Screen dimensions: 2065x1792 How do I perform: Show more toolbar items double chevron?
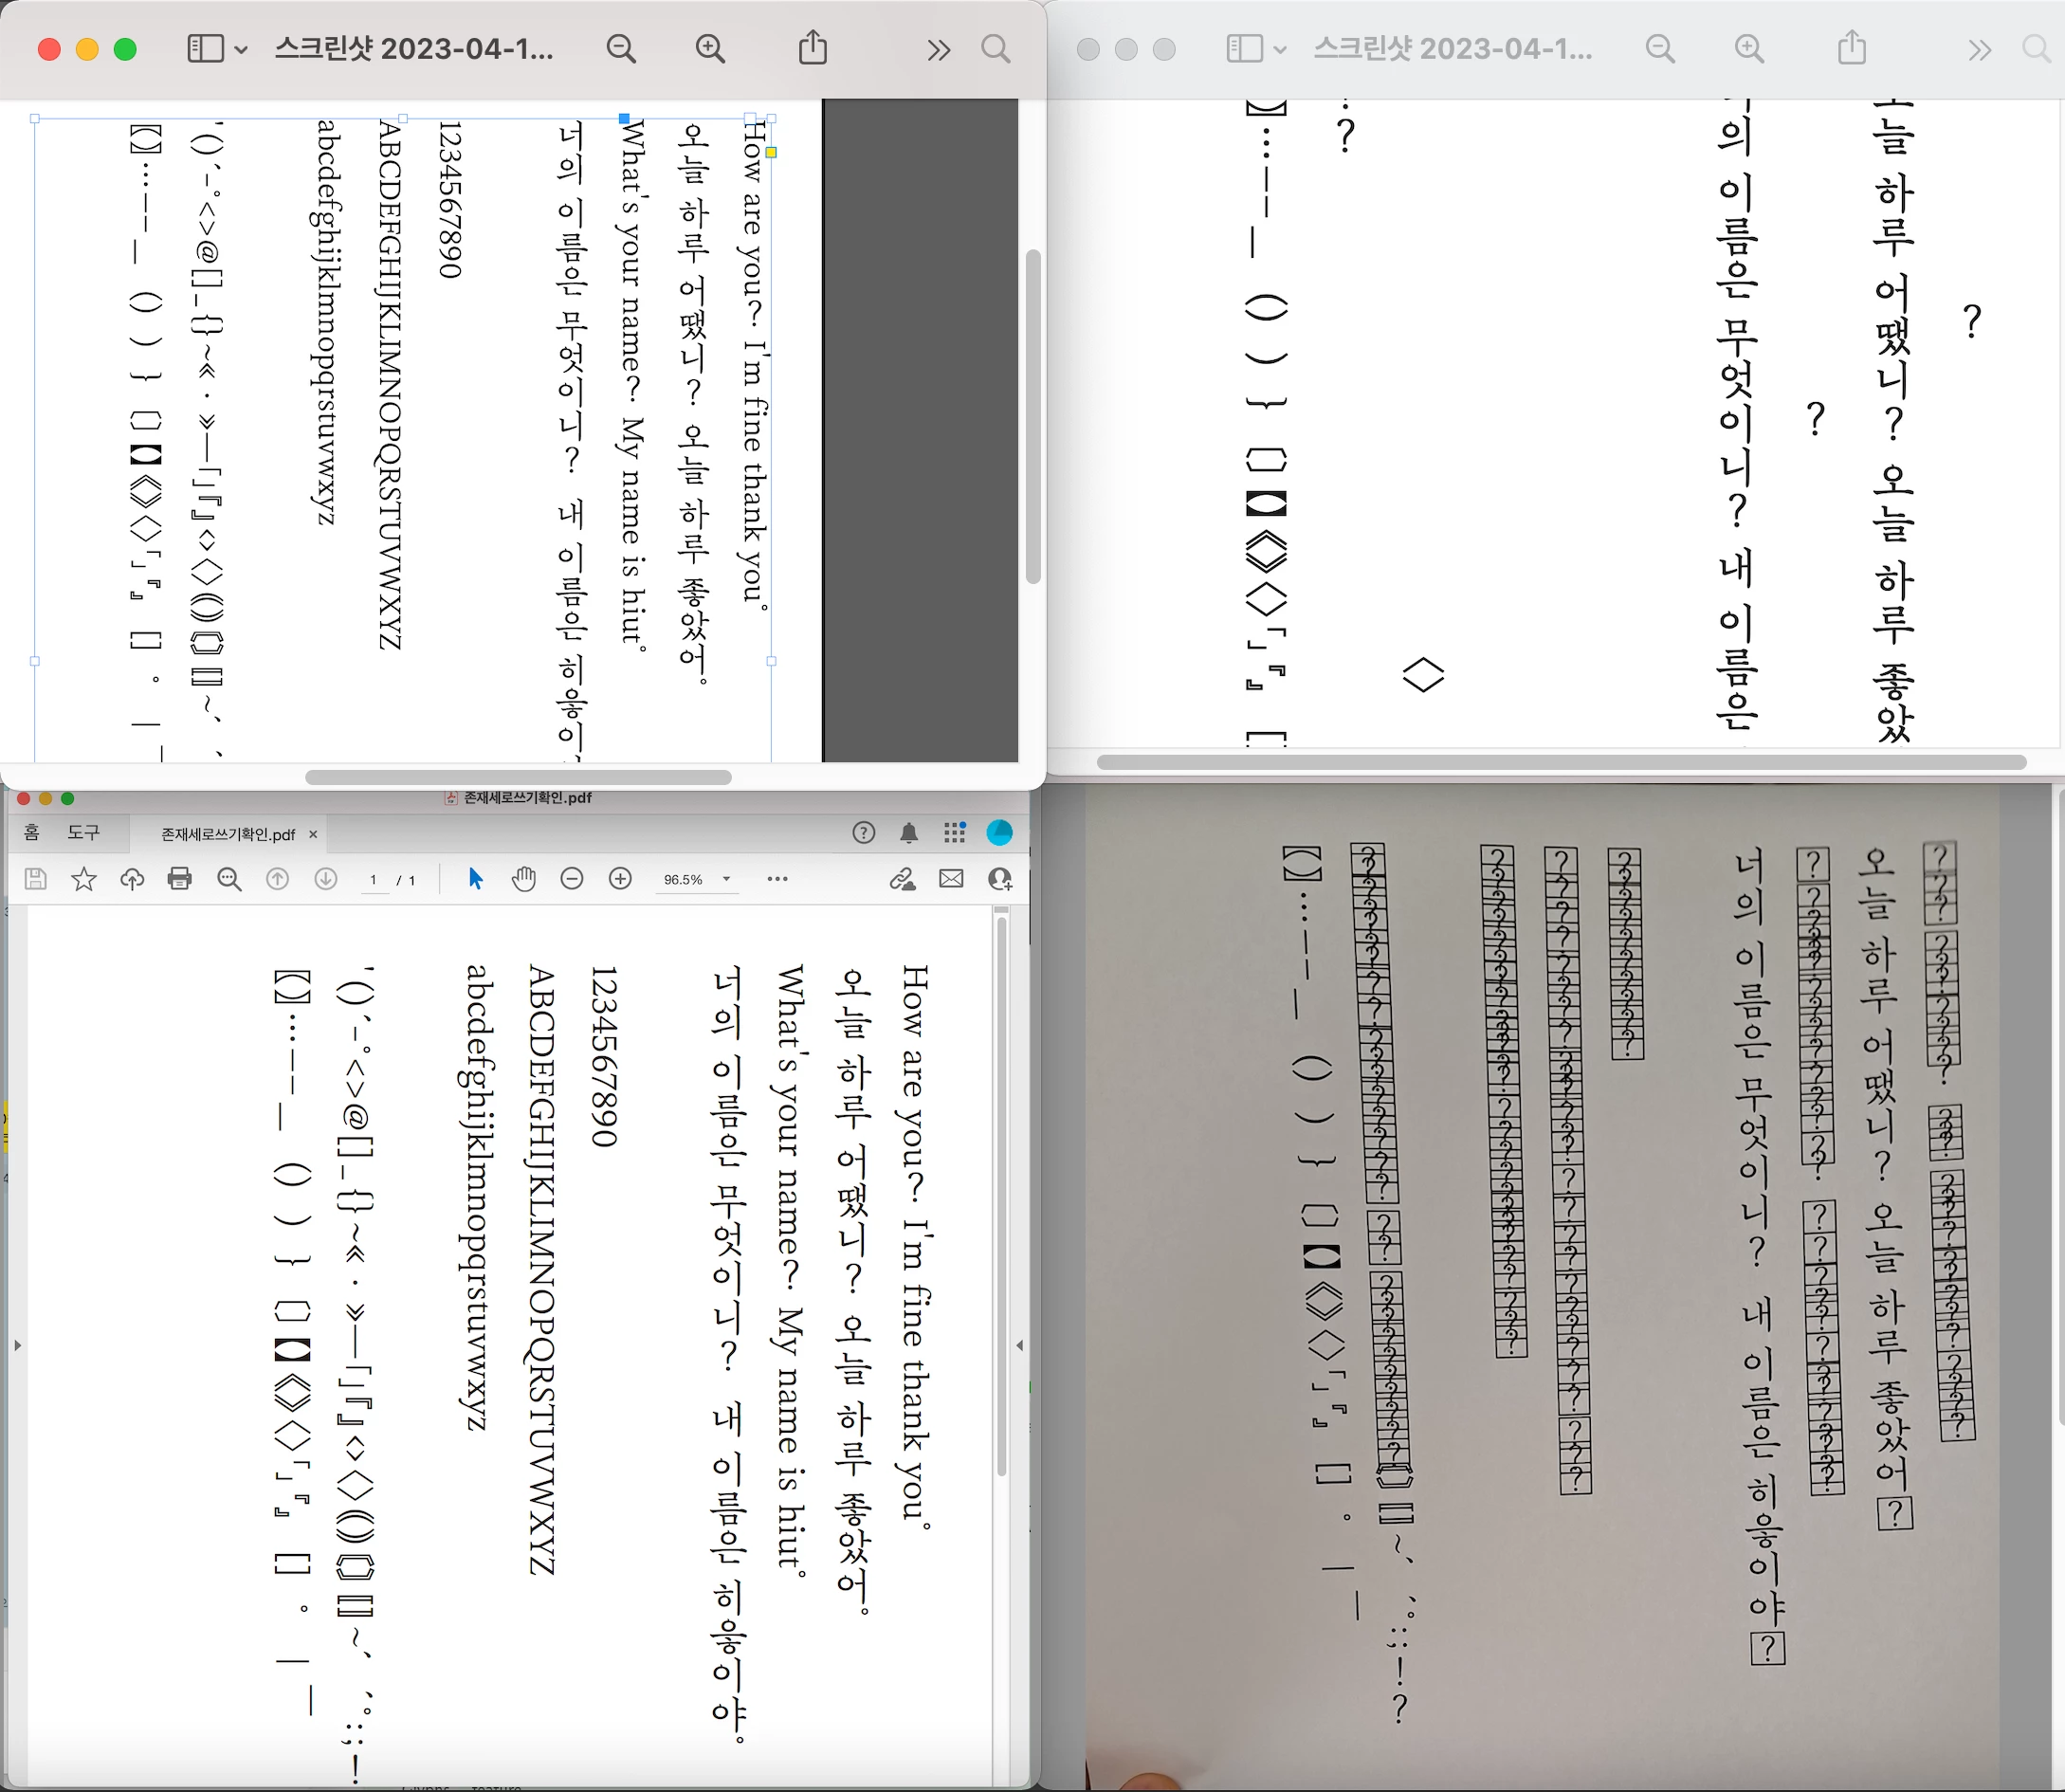tap(938, 49)
